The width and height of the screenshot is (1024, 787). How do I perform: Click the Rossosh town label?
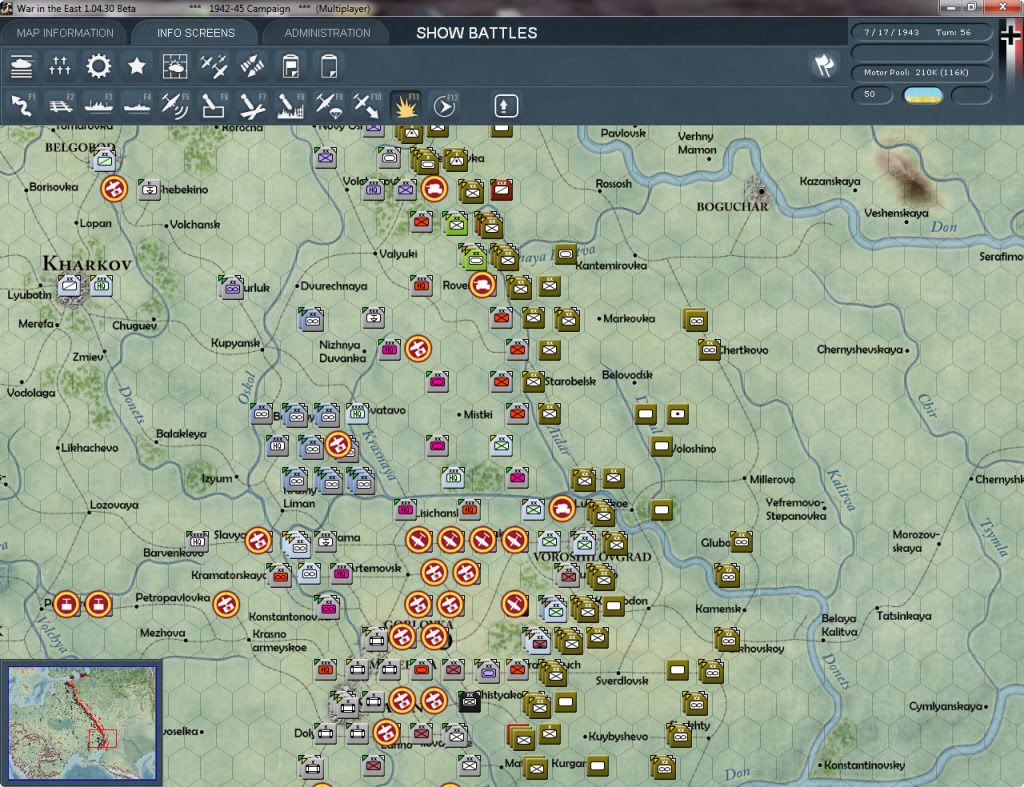(613, 184)
